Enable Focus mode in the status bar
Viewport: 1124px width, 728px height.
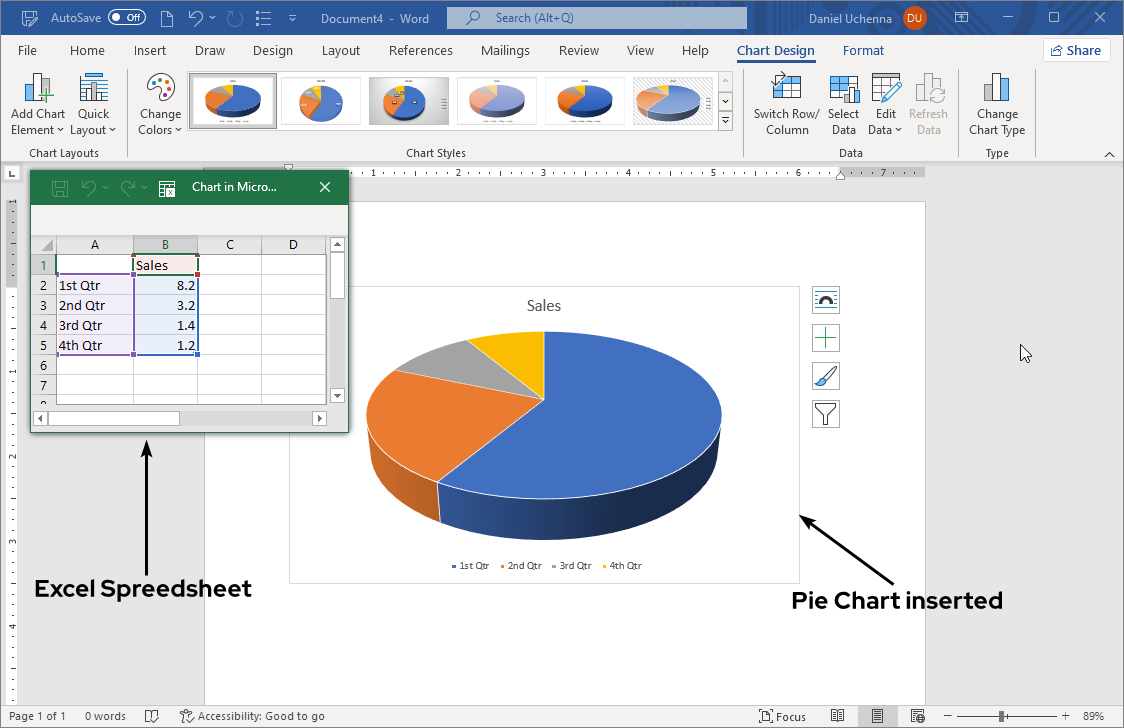click(x=786, y=716)
